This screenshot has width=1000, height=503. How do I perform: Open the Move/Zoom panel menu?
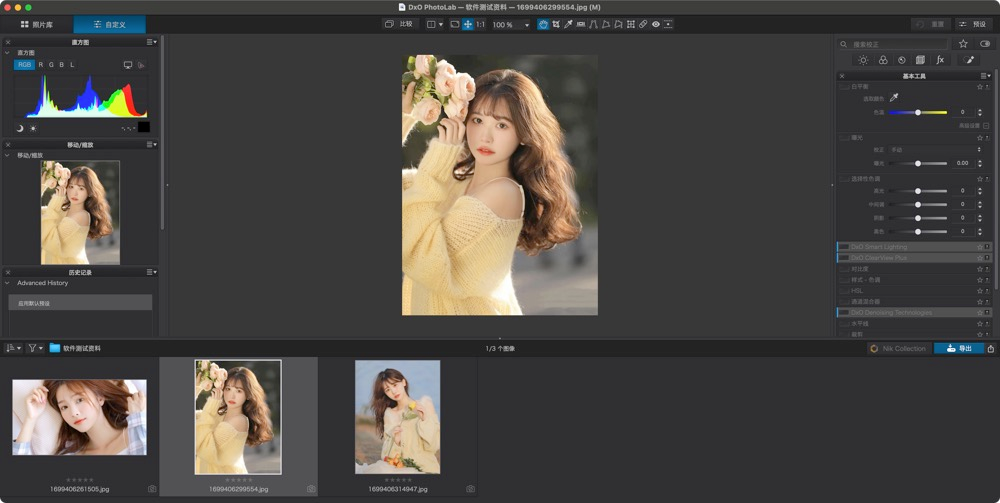pos(152,145)
